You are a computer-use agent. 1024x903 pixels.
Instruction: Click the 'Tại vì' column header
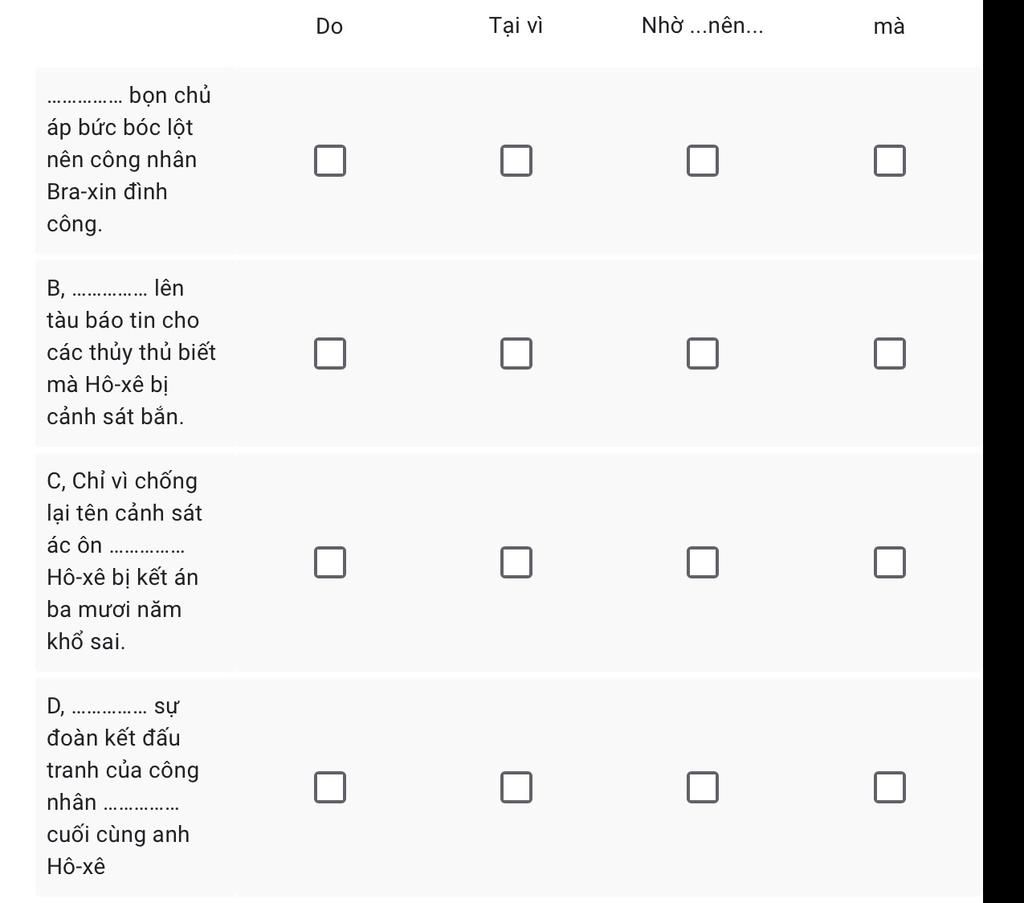pos(516,26)
